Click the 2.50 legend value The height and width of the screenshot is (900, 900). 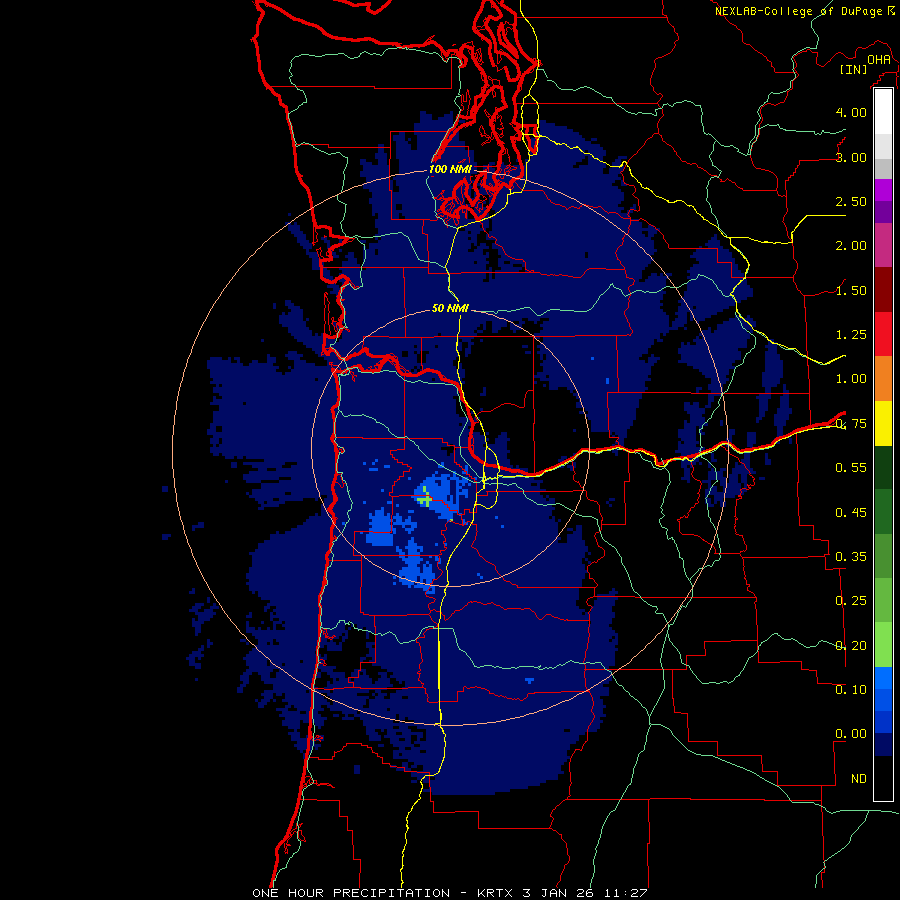(851, 201)
